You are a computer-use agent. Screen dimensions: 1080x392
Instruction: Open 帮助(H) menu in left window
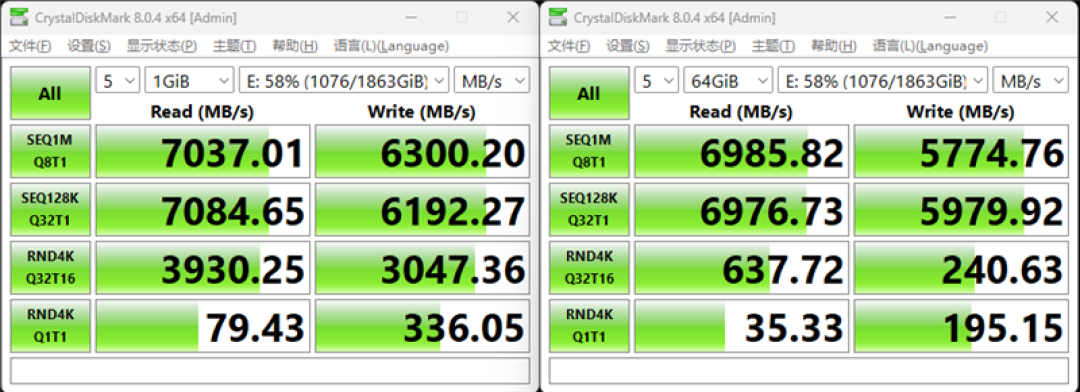(x=295, y=46)
